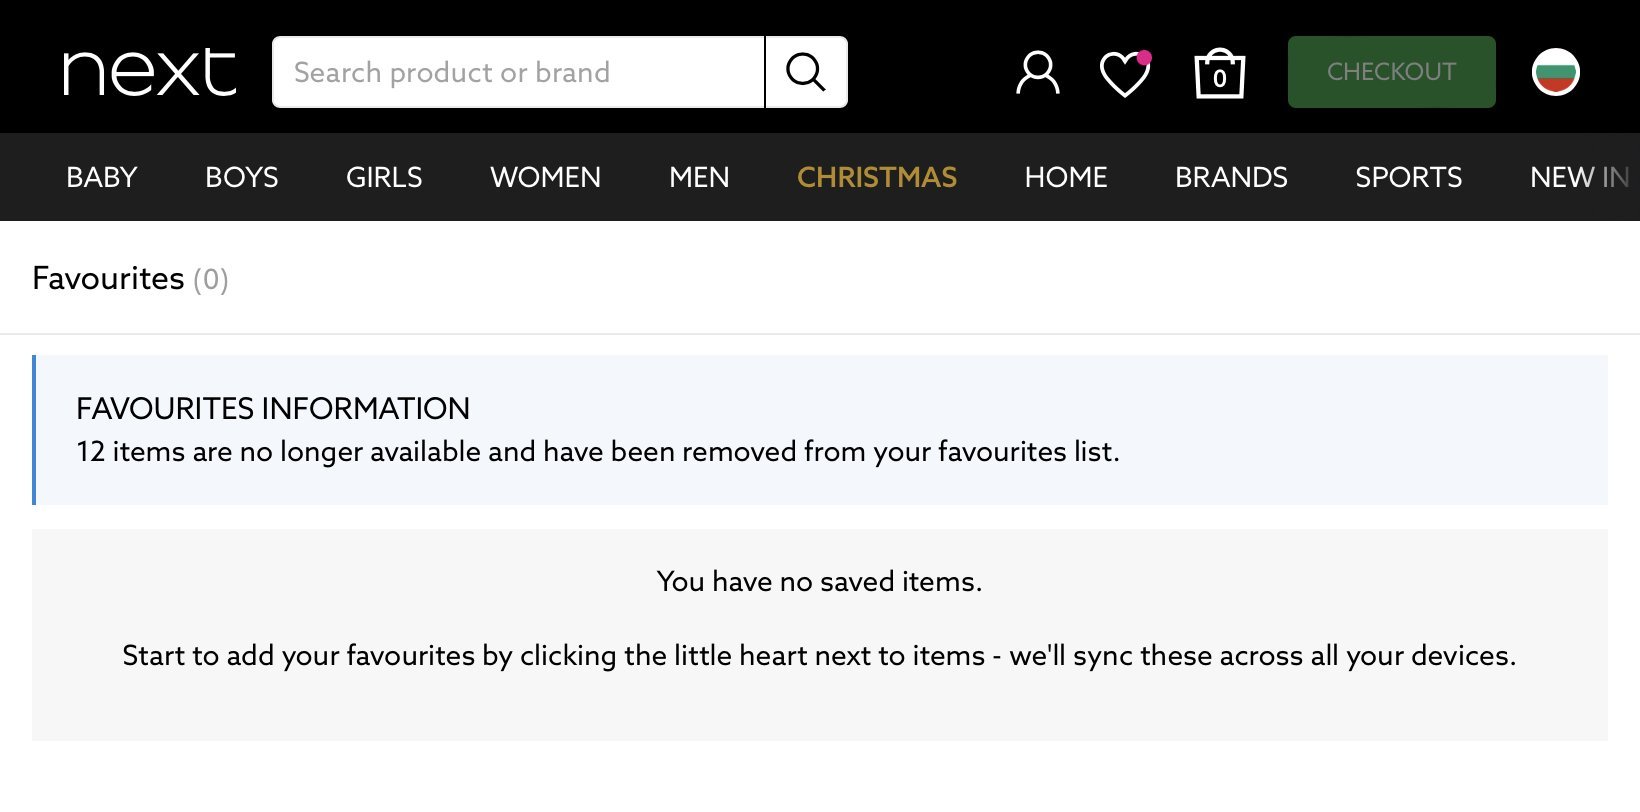Open the Home department menu
1640x812 pixels.
(1066, 177)
